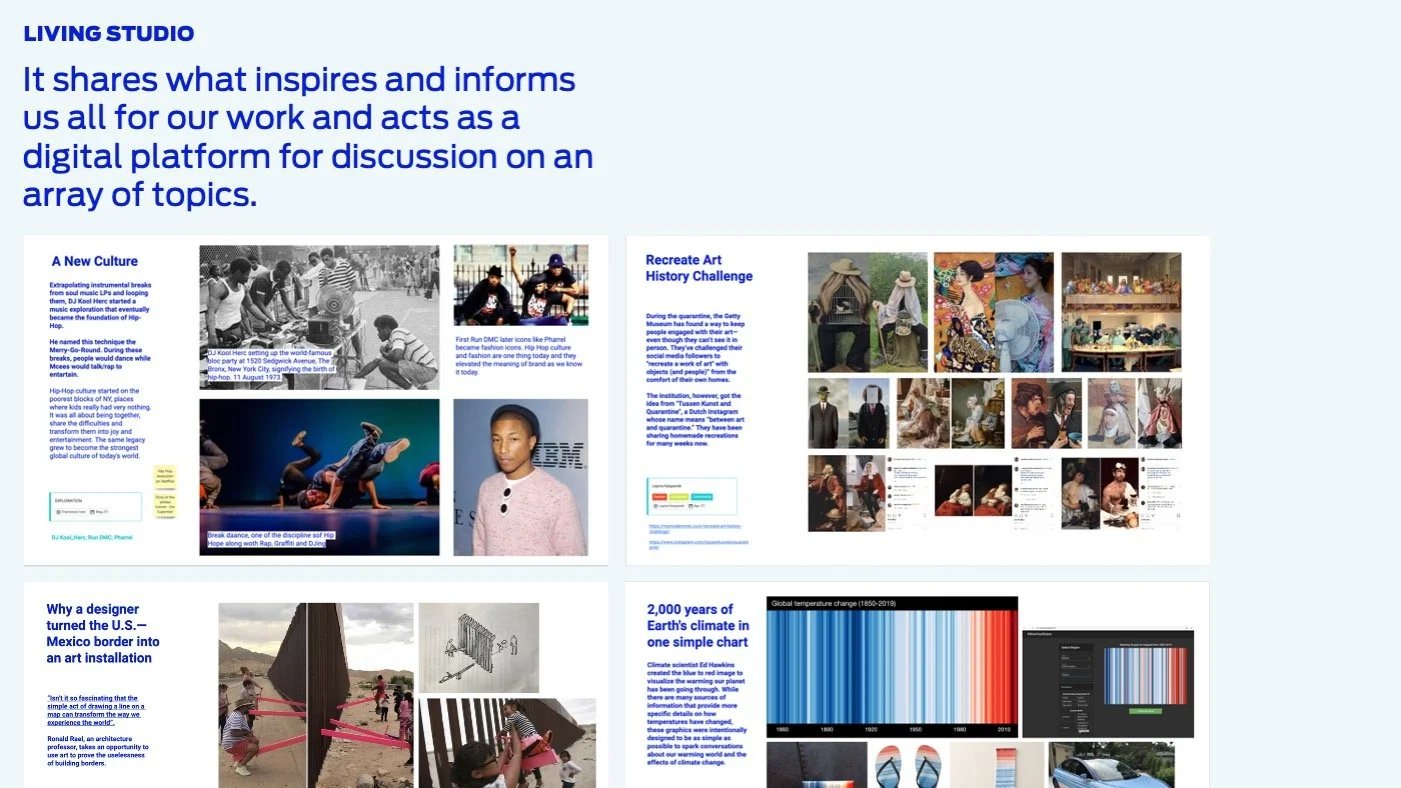The width and height of the screenshot is (1401, 788).
Task: Open the black-and-white DJ Kool Herc block party photo
Action: 319,317
